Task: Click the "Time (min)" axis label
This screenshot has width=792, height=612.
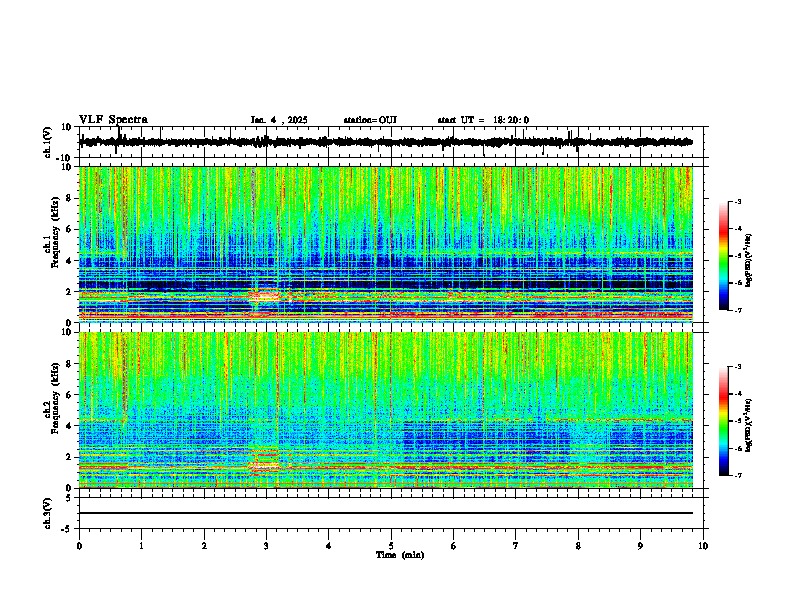Action: 400,555
